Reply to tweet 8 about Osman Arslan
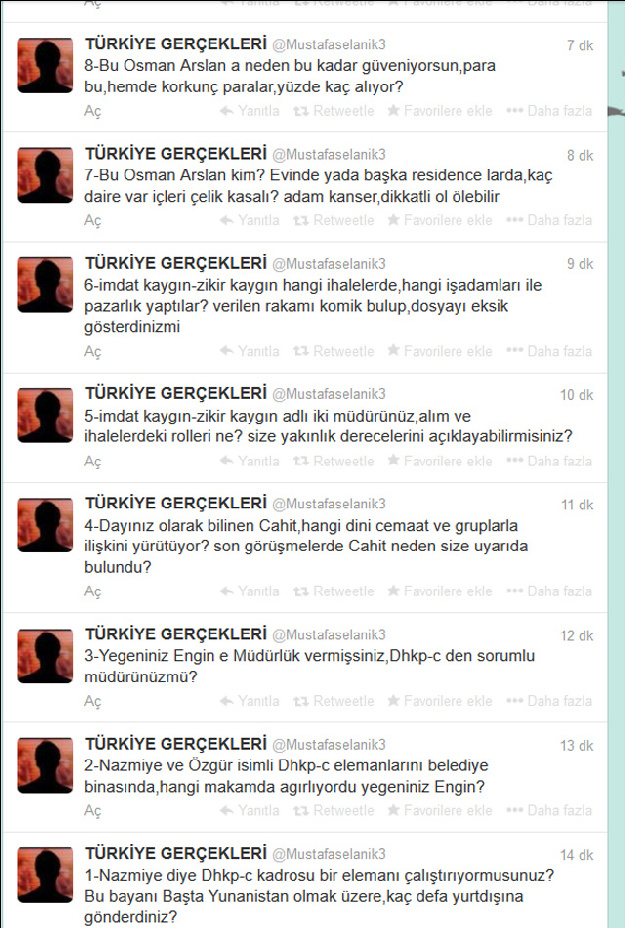 click(x=249, y=111)
